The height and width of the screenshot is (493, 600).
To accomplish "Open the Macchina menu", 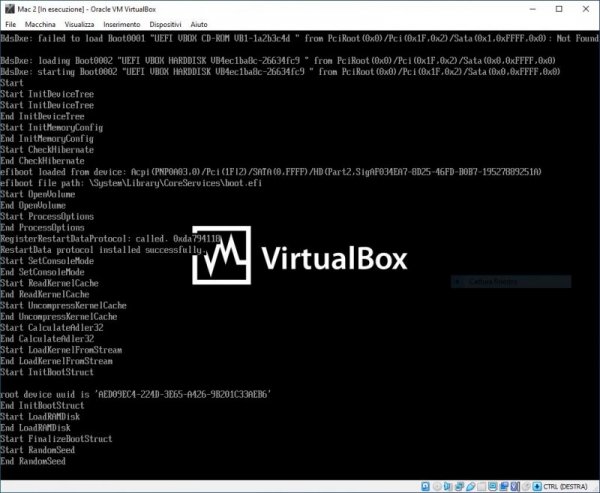I will tap(40, 24).
